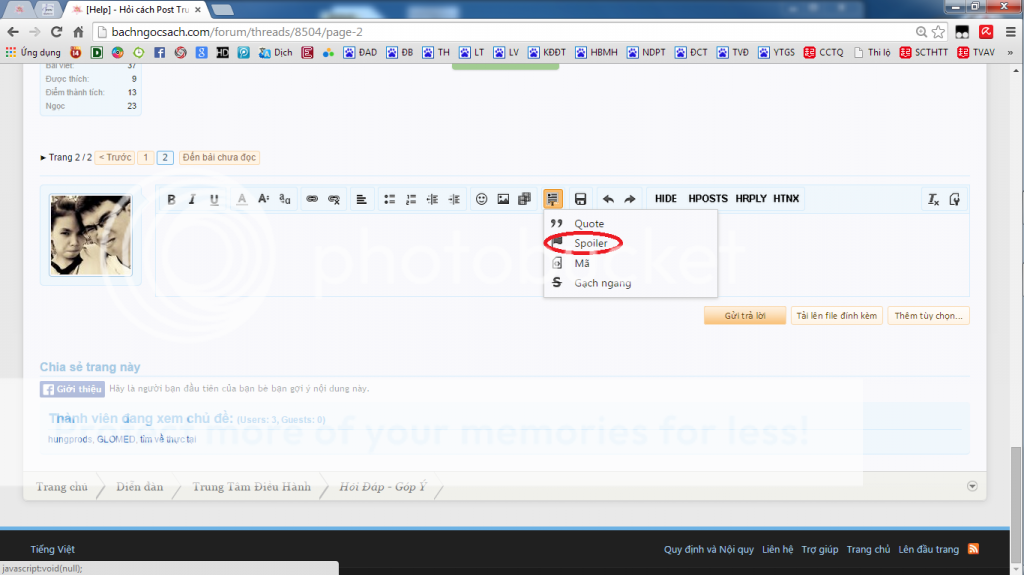Toggle italic text formatting
Image resolution: width=1024 pixels, height=575 pixels.
[x=192, y=199]
